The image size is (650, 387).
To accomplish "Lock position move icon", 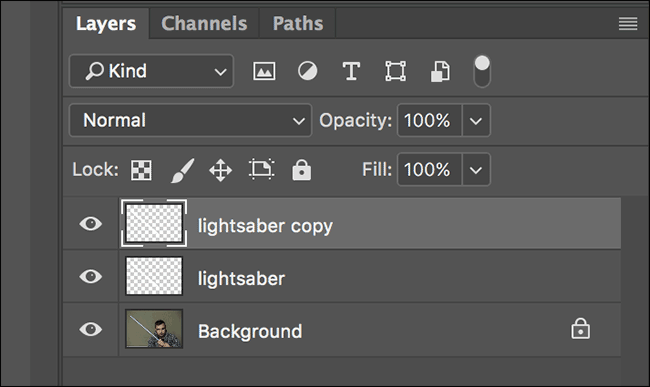I will tap(221, 170).
